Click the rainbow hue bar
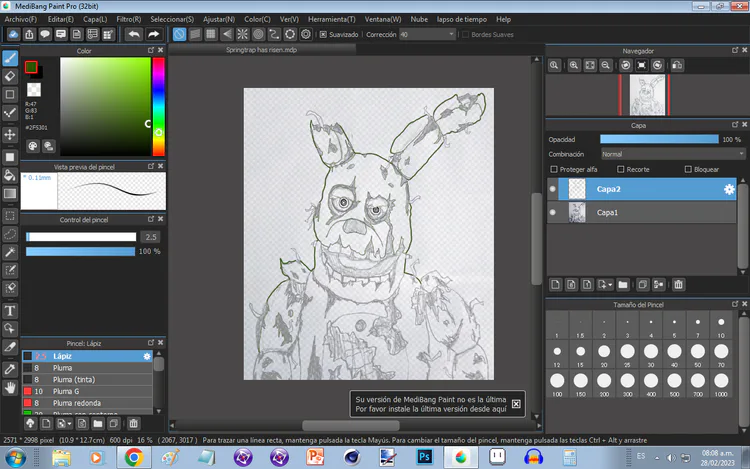The height and width of the screenshot is (469, 750). point(158,107)
